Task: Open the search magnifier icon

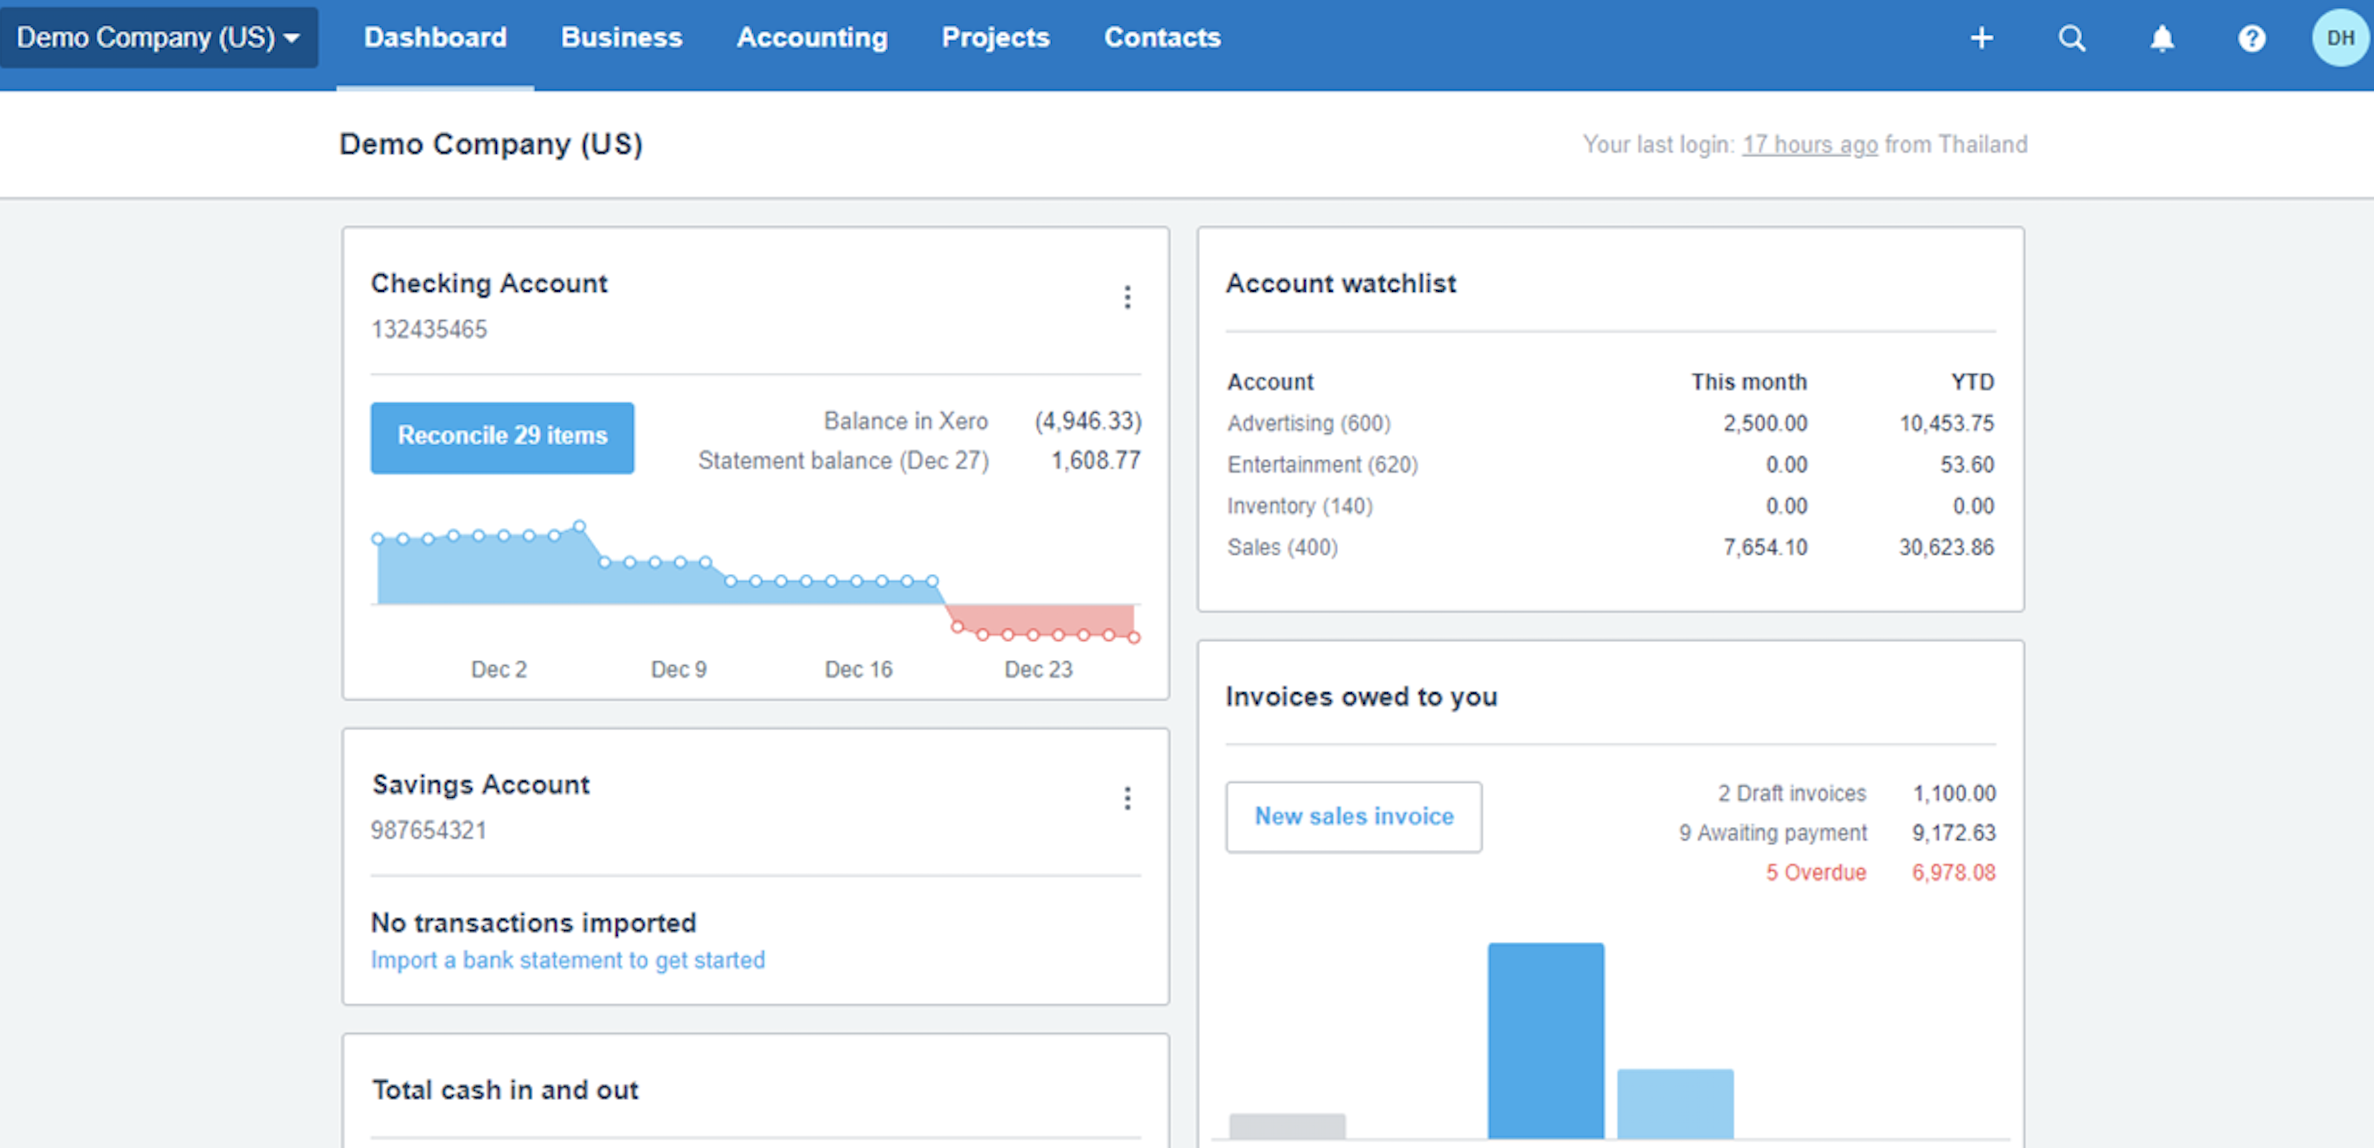Action: pyautogui.click(x=2072, y=38)
